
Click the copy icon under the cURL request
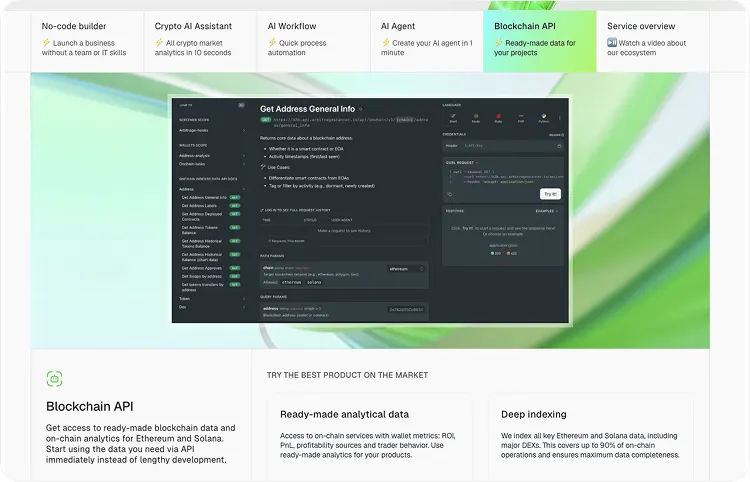450,194
